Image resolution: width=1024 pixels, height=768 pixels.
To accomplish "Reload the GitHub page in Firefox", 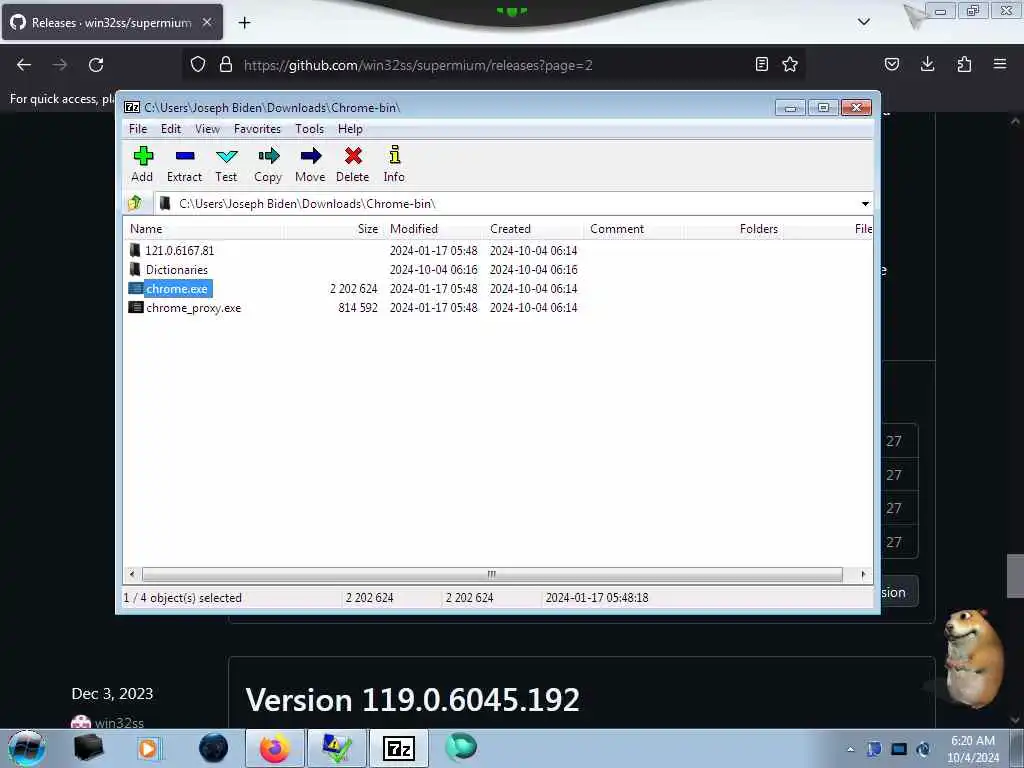I will 96,65.
